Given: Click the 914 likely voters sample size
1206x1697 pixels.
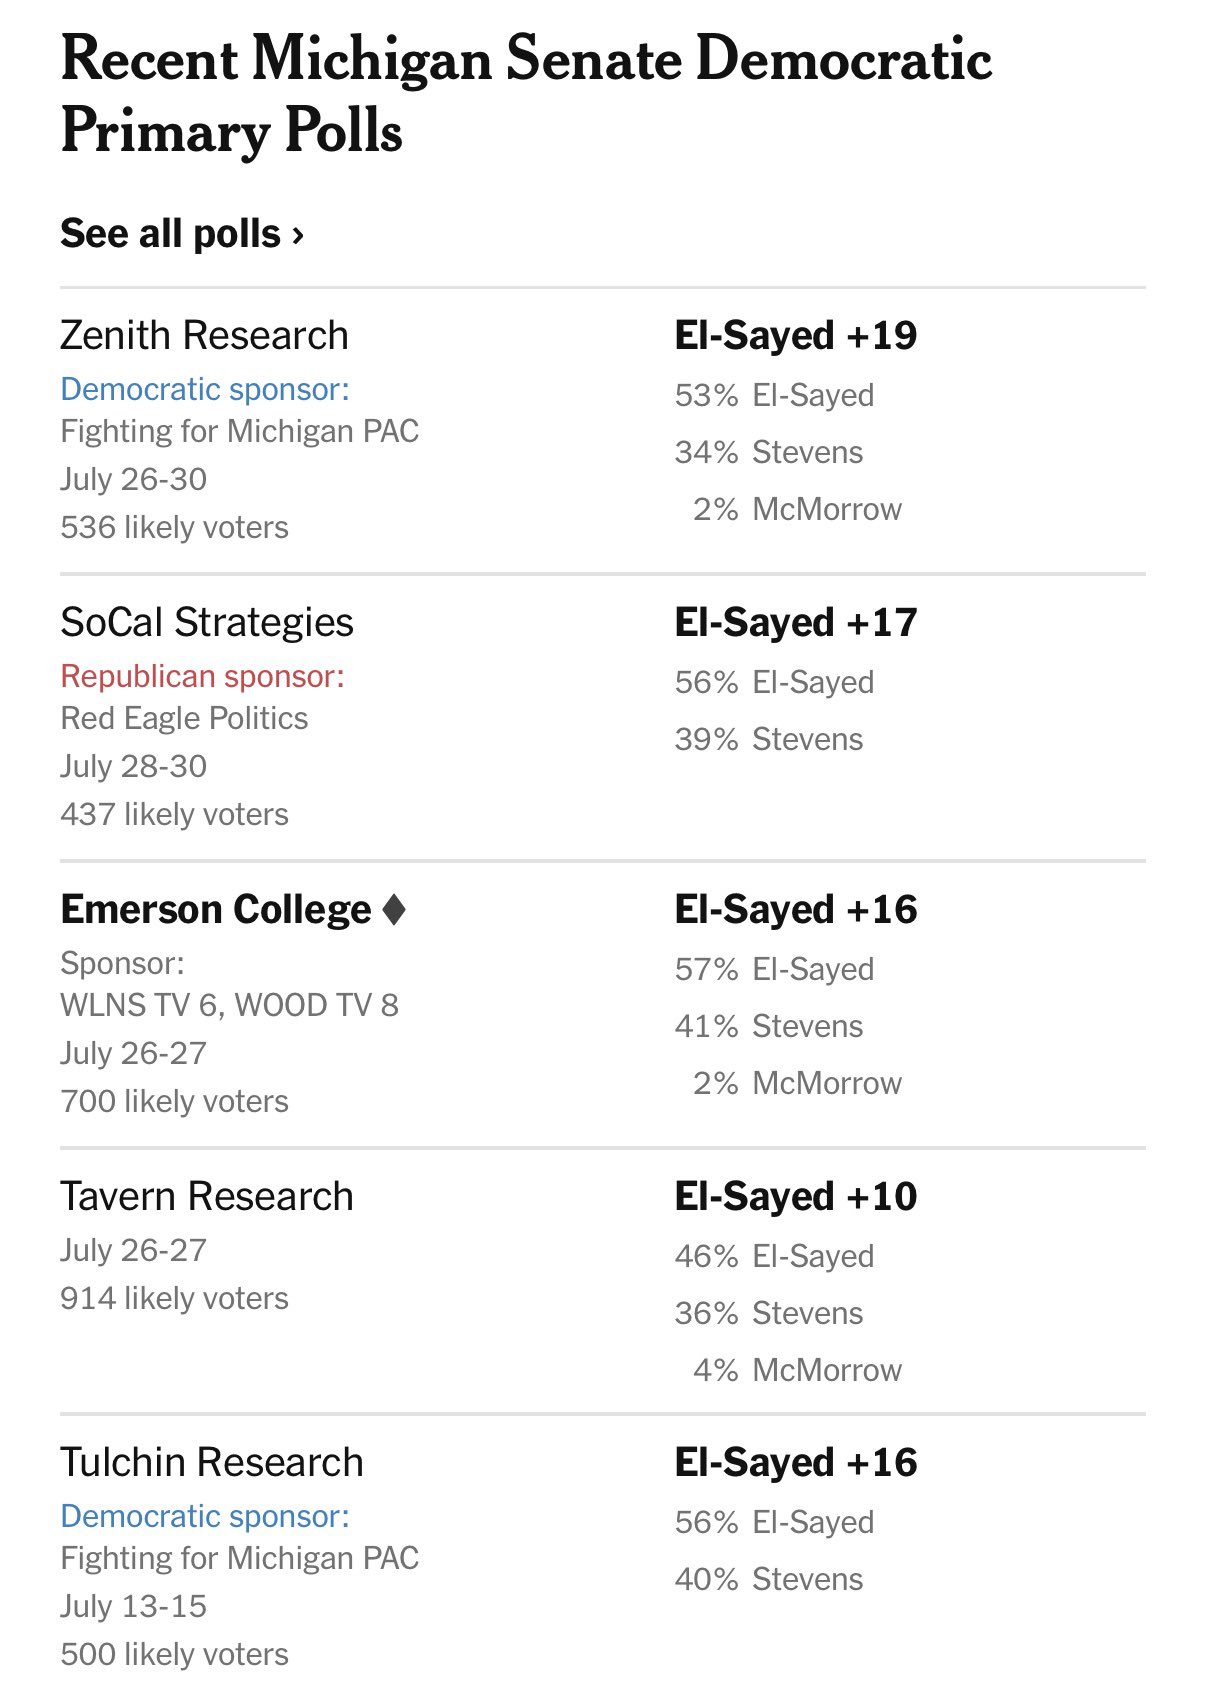Looking at the screenshot, I should [174, 1298].
